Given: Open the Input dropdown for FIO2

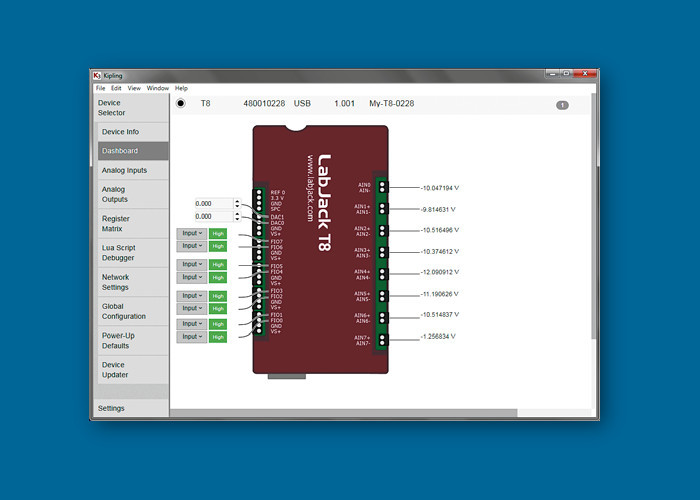Looking at the screenshot, I should 192,308.
